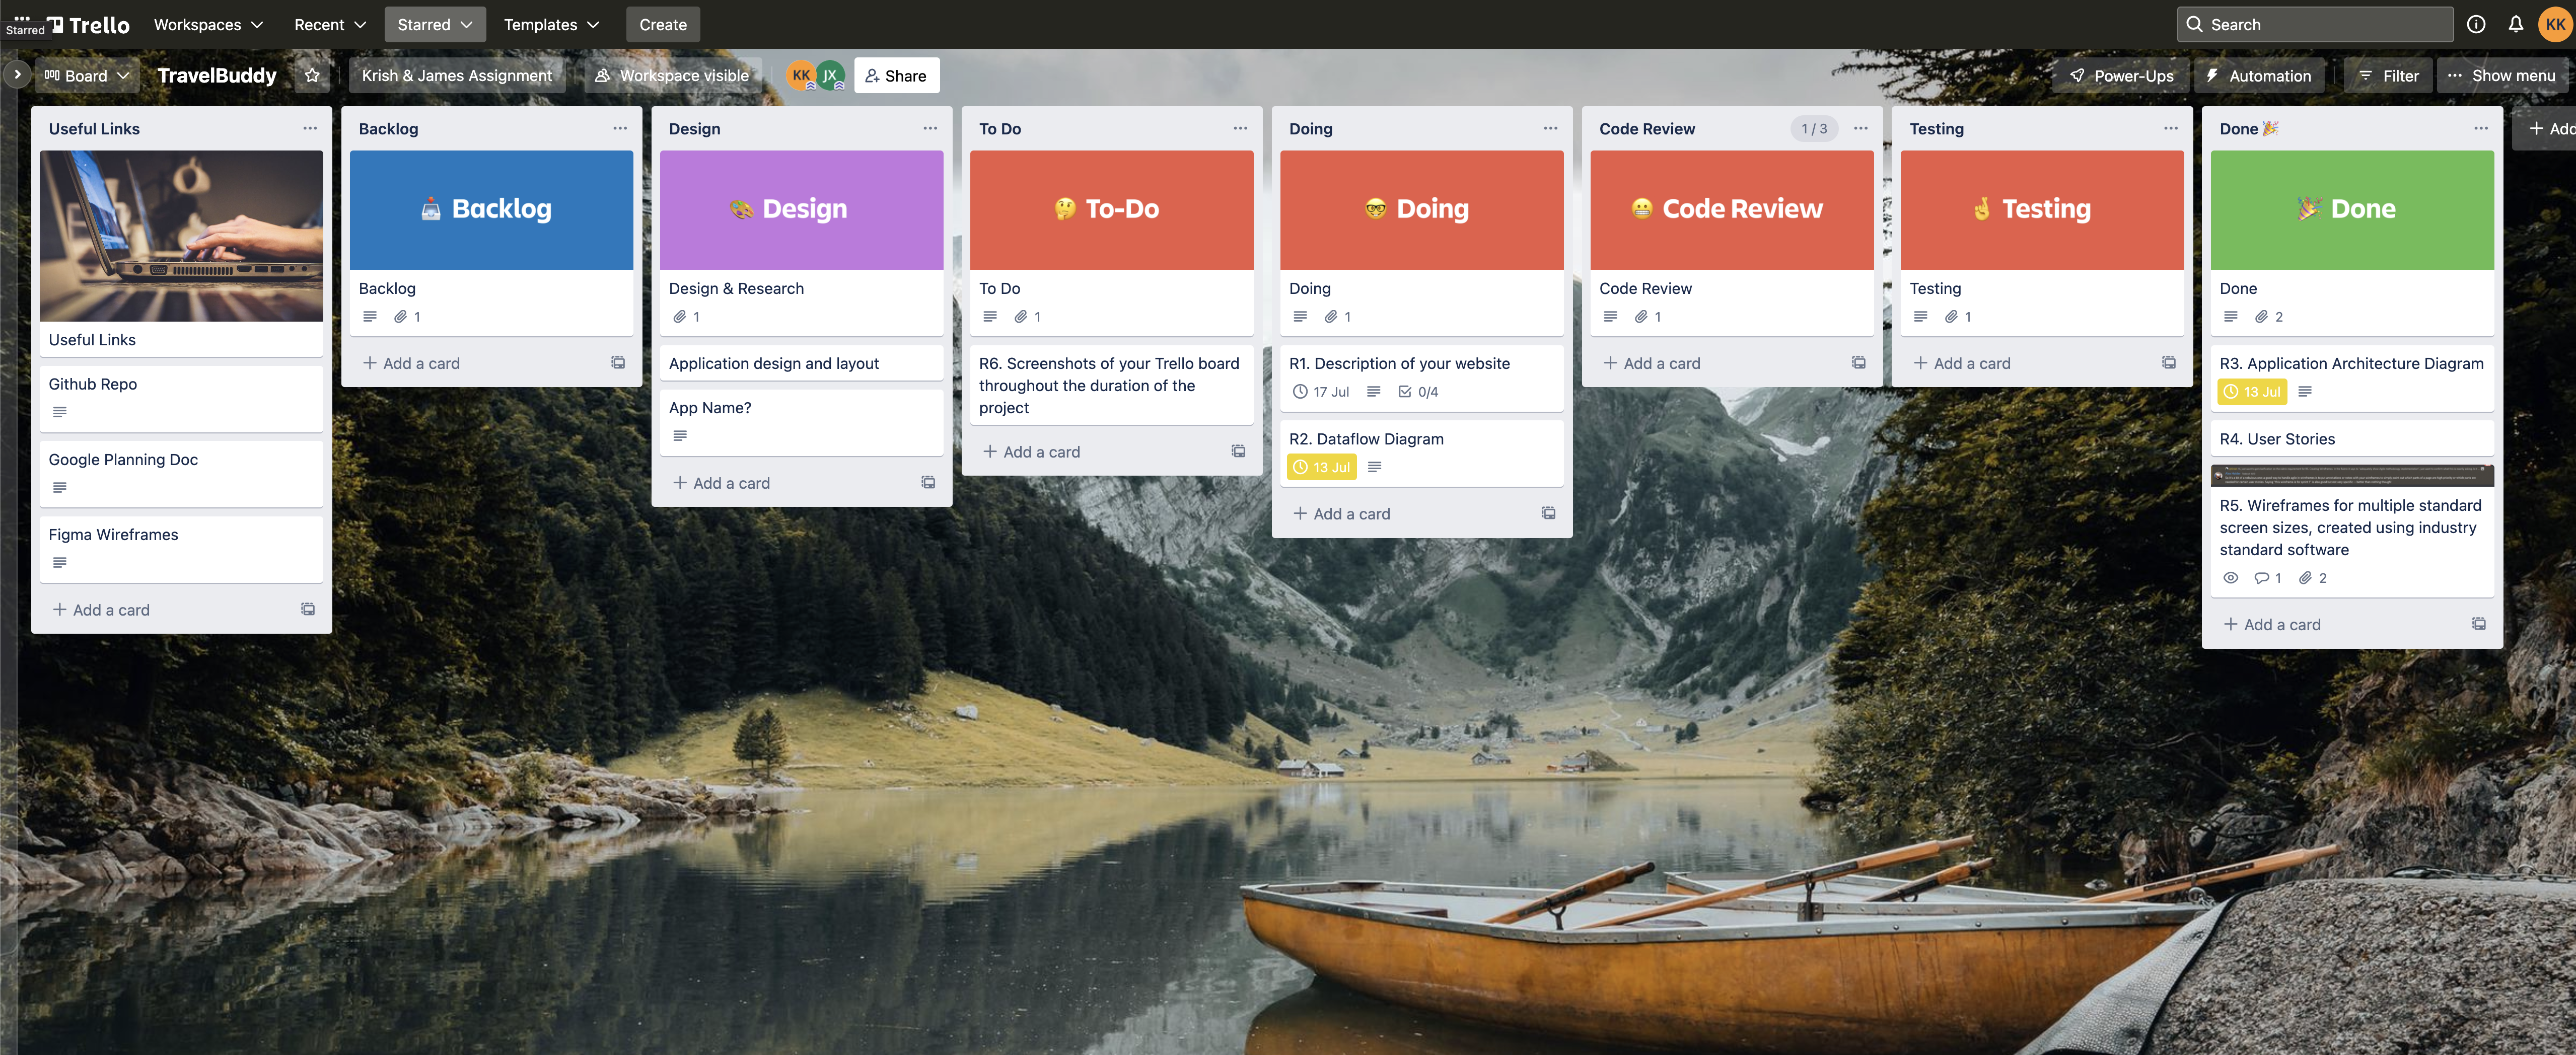Image resolution: width=2576 pixels, height=1055 pixels.
Task: Open the Workspaces dropdown
Action: point(208,24)
